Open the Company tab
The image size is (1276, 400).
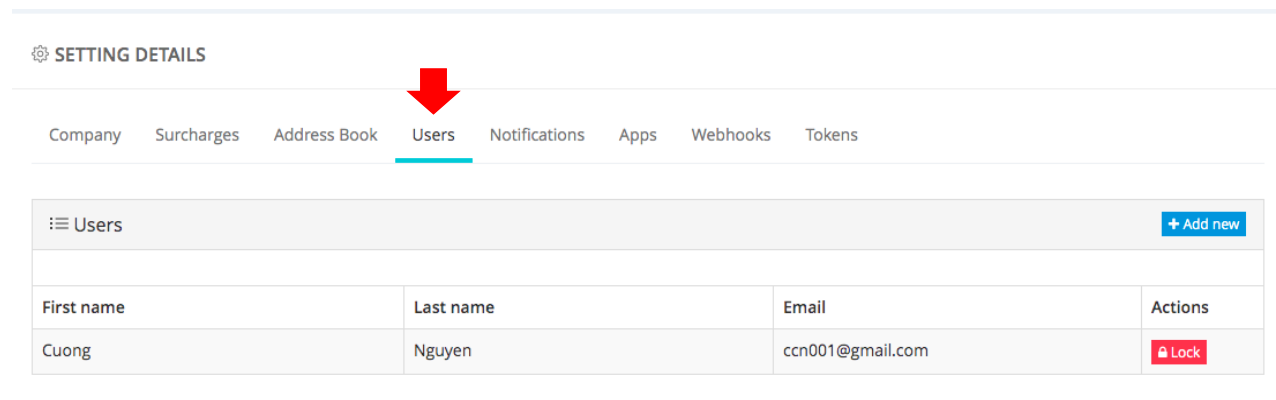(x=85, y=134)
